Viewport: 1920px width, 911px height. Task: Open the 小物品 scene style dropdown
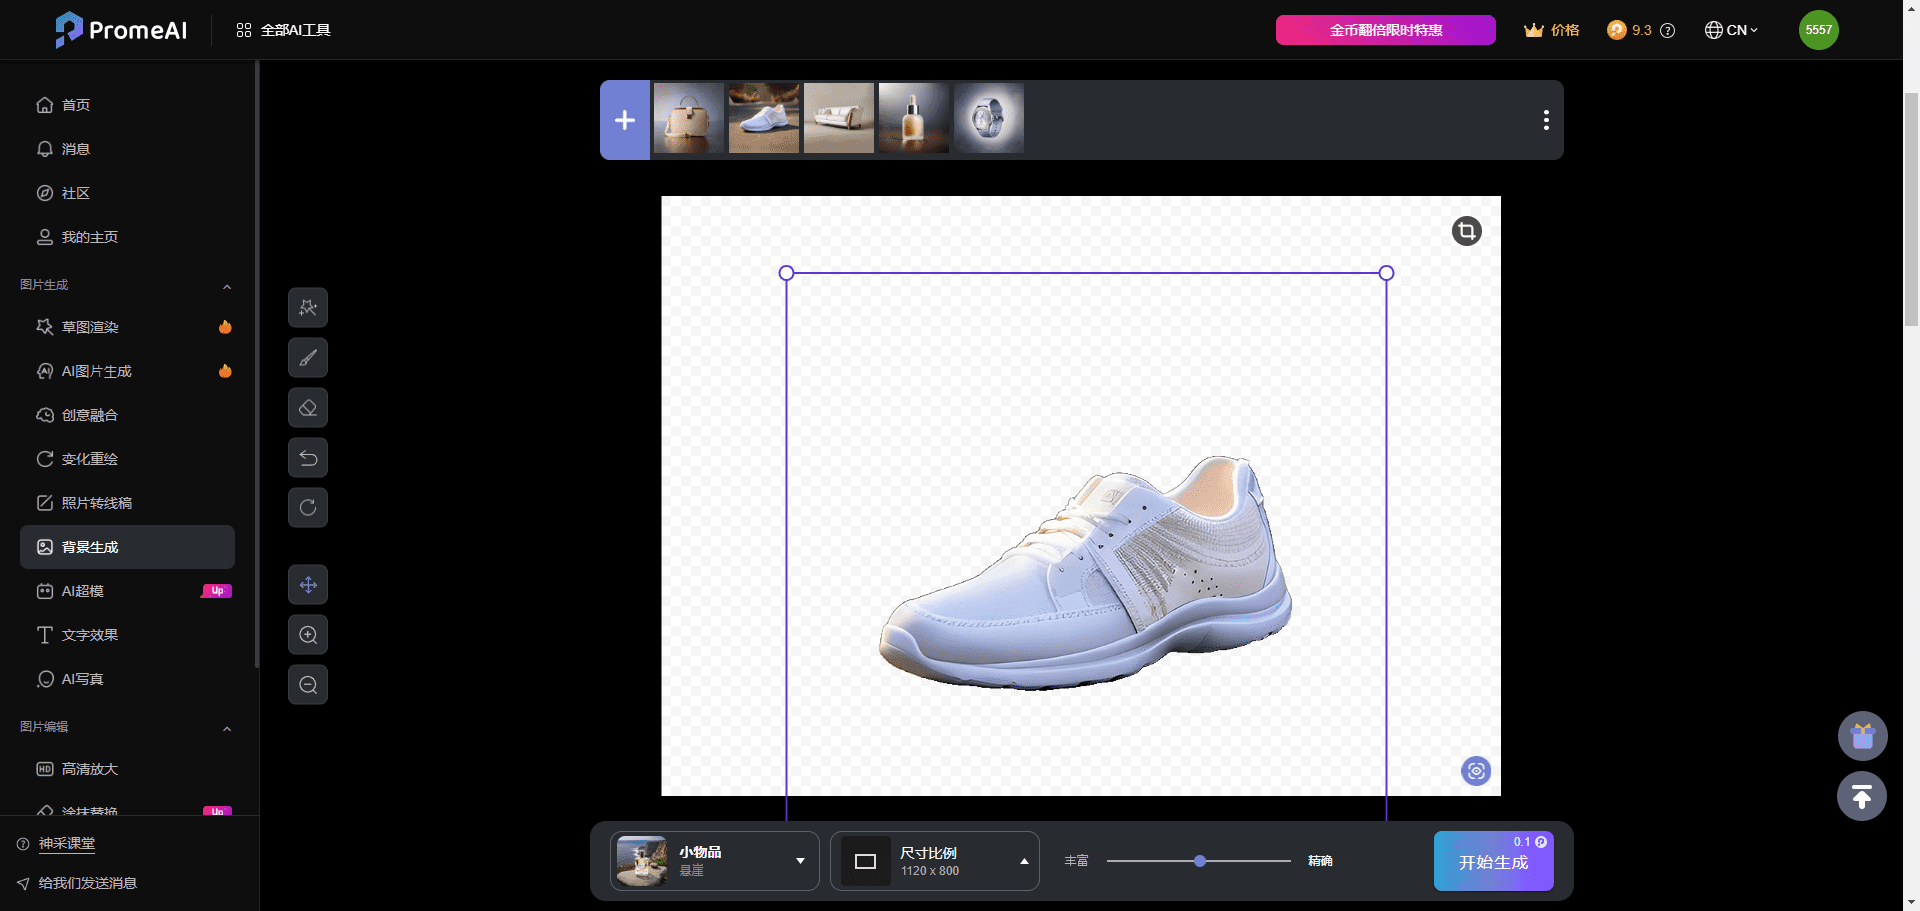point(714,861)
